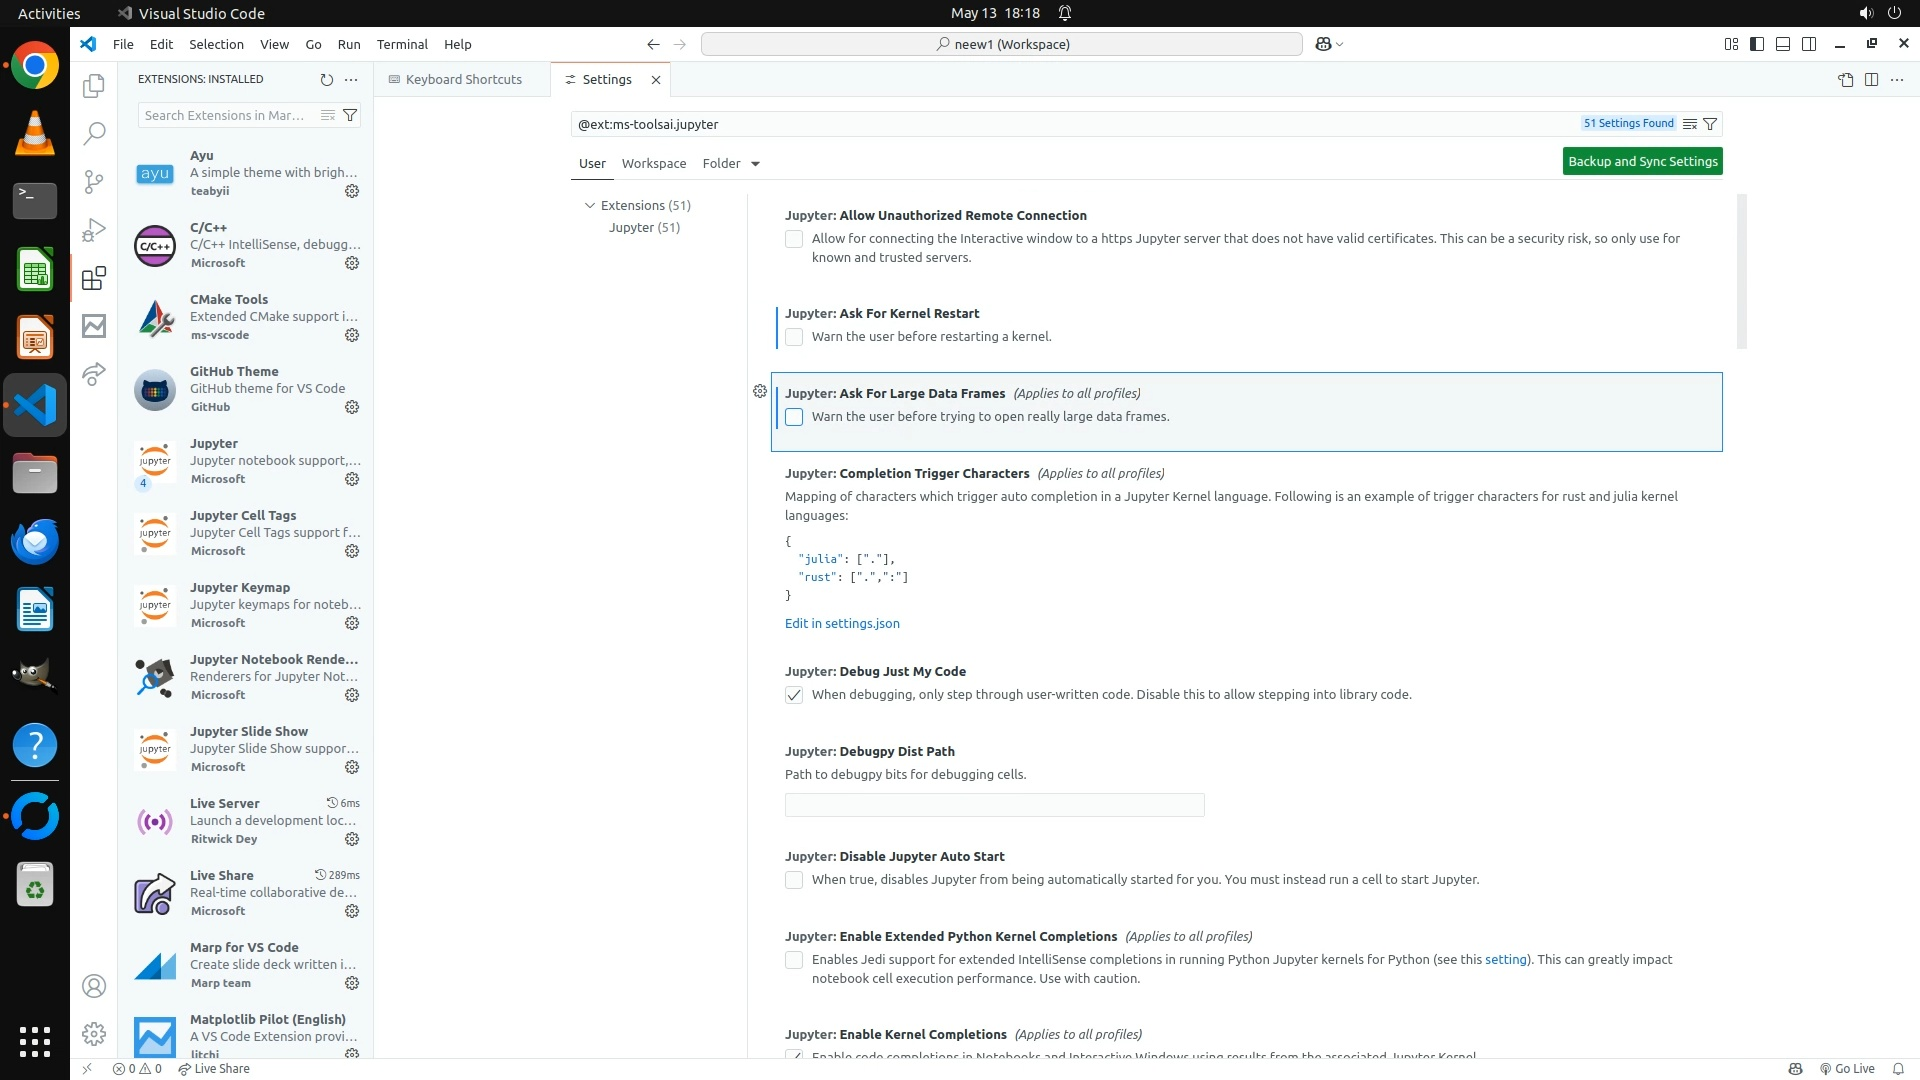Click Backup and Sync Settings button
1920x1080 pixels.
[x=1642, y=161]
